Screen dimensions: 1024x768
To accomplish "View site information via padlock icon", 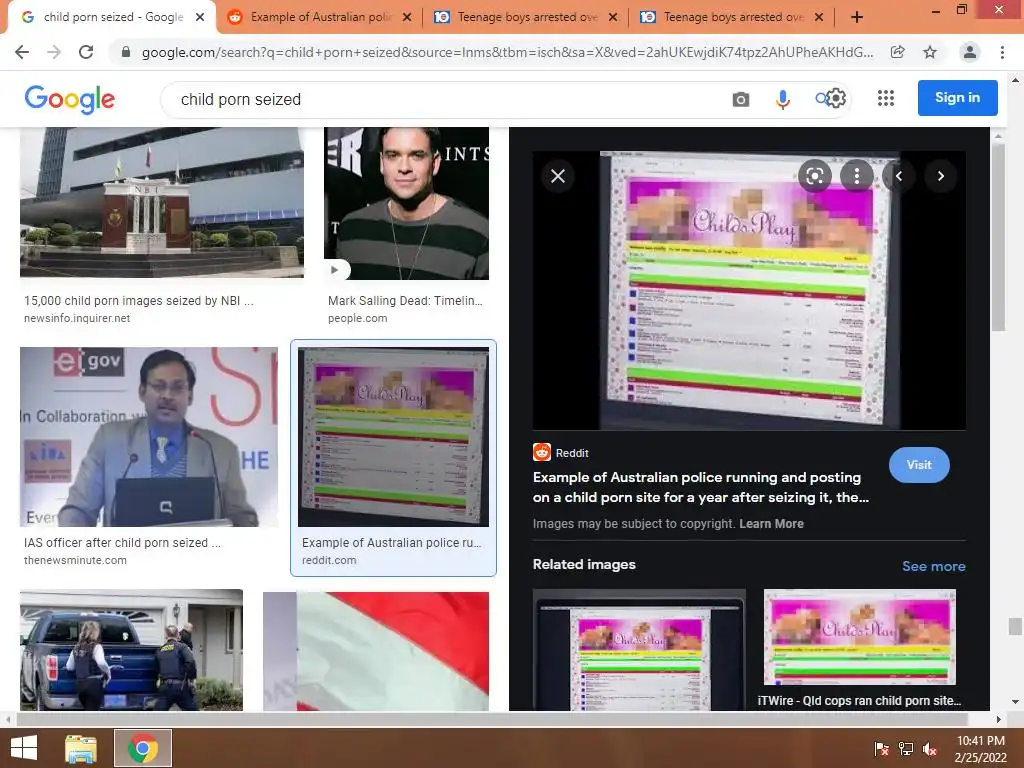I will 126,52.
